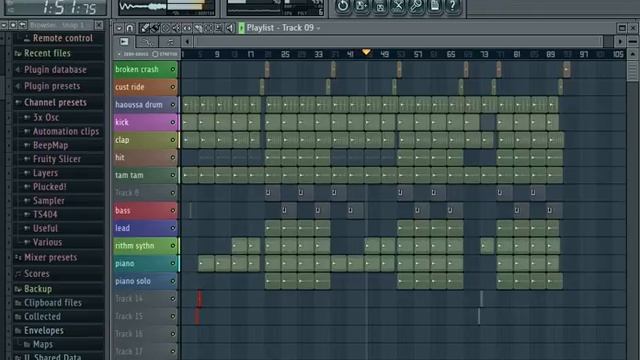Mute the haoussa drum track
Image resolution: width=640 pixels, height=360 pixels.
[173, 105]
